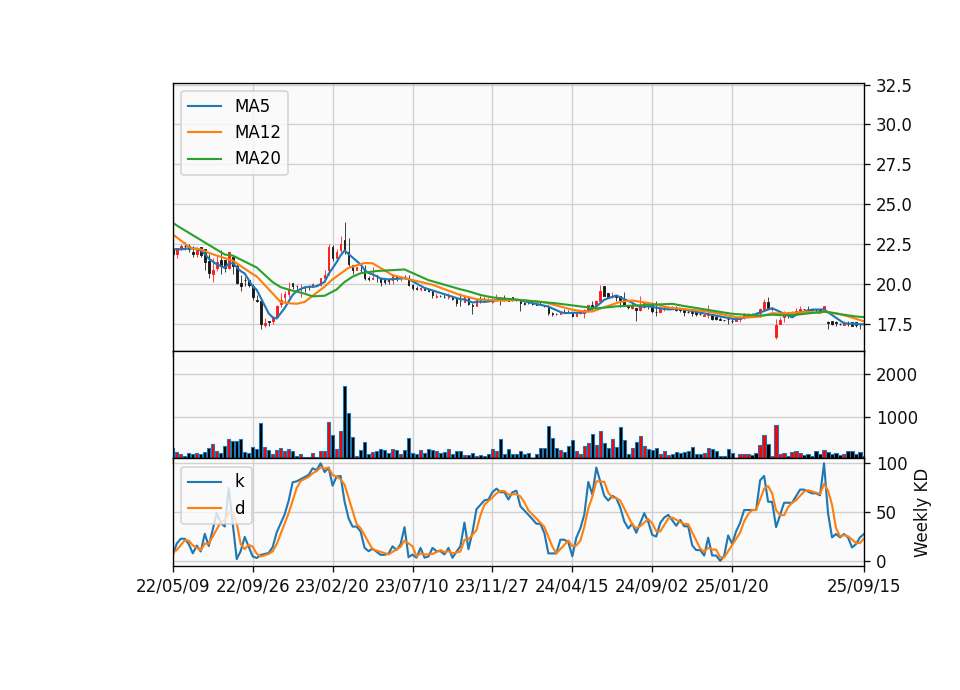
Task: Click the 25/01/20 date label
Action: (732, 586)
